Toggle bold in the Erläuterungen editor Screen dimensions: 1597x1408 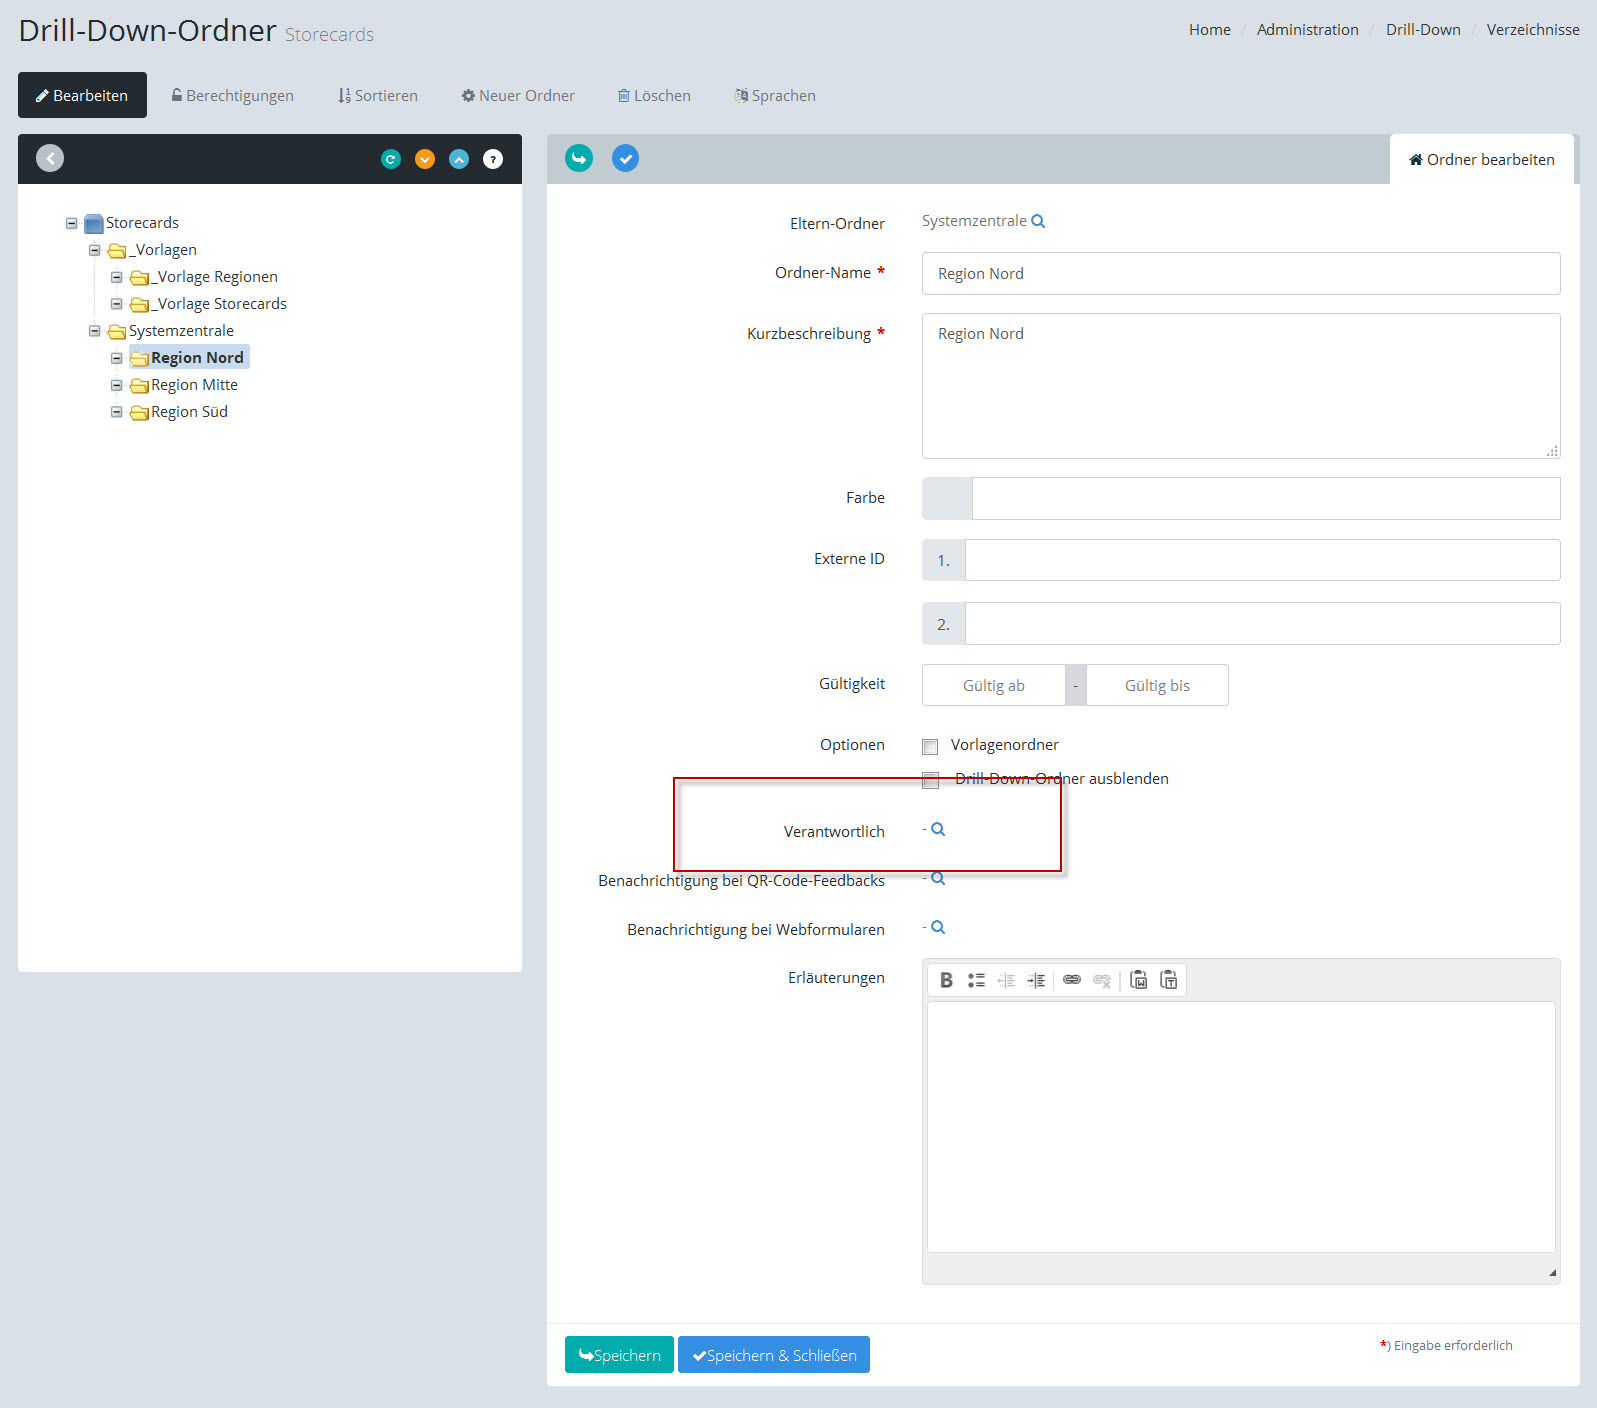946,980
